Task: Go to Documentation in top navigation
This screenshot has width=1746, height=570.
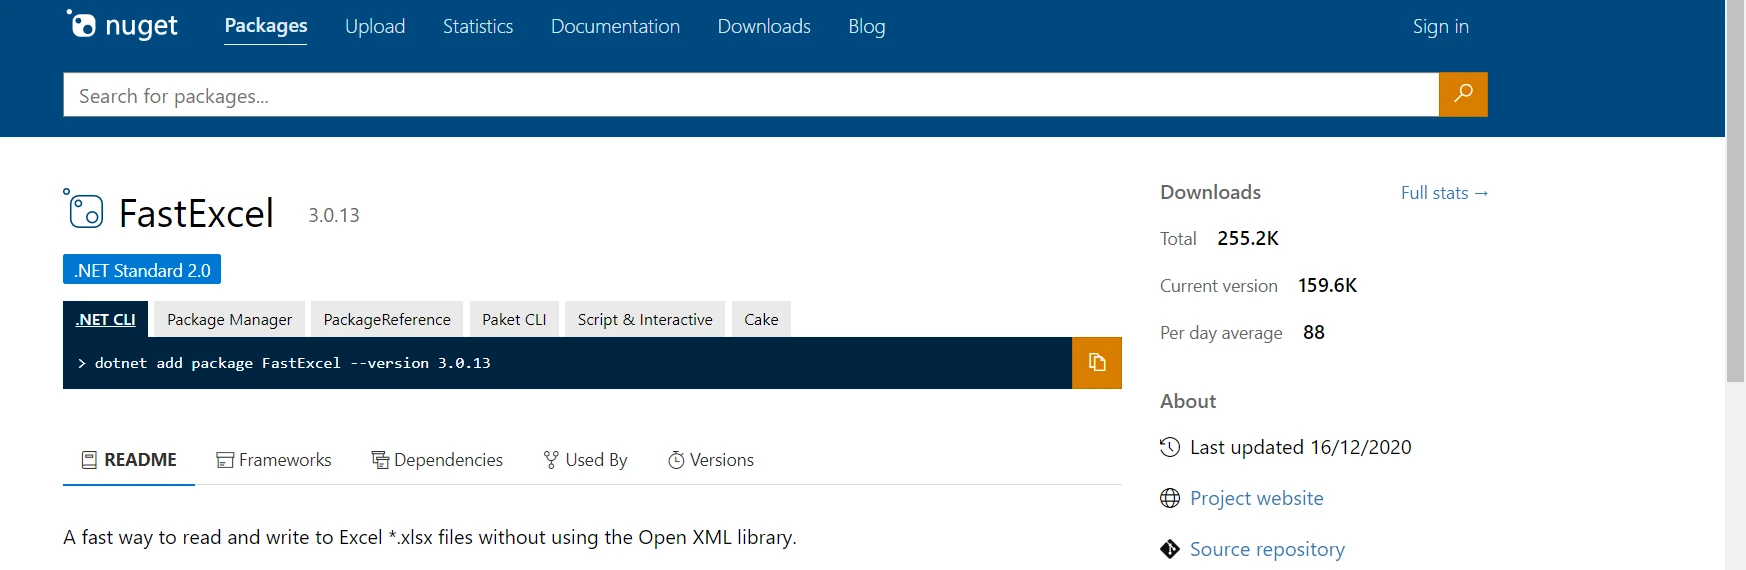Action: [x=615, y=27]
